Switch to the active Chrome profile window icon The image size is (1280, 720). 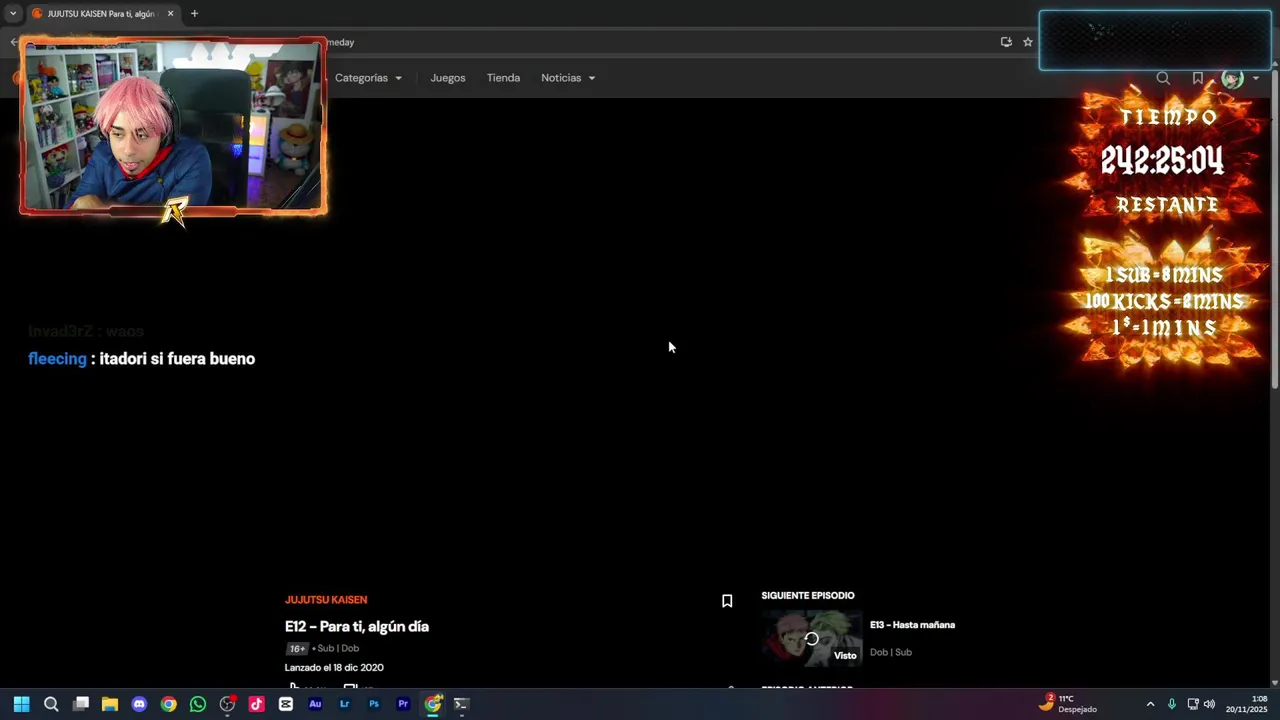[432, 704]
